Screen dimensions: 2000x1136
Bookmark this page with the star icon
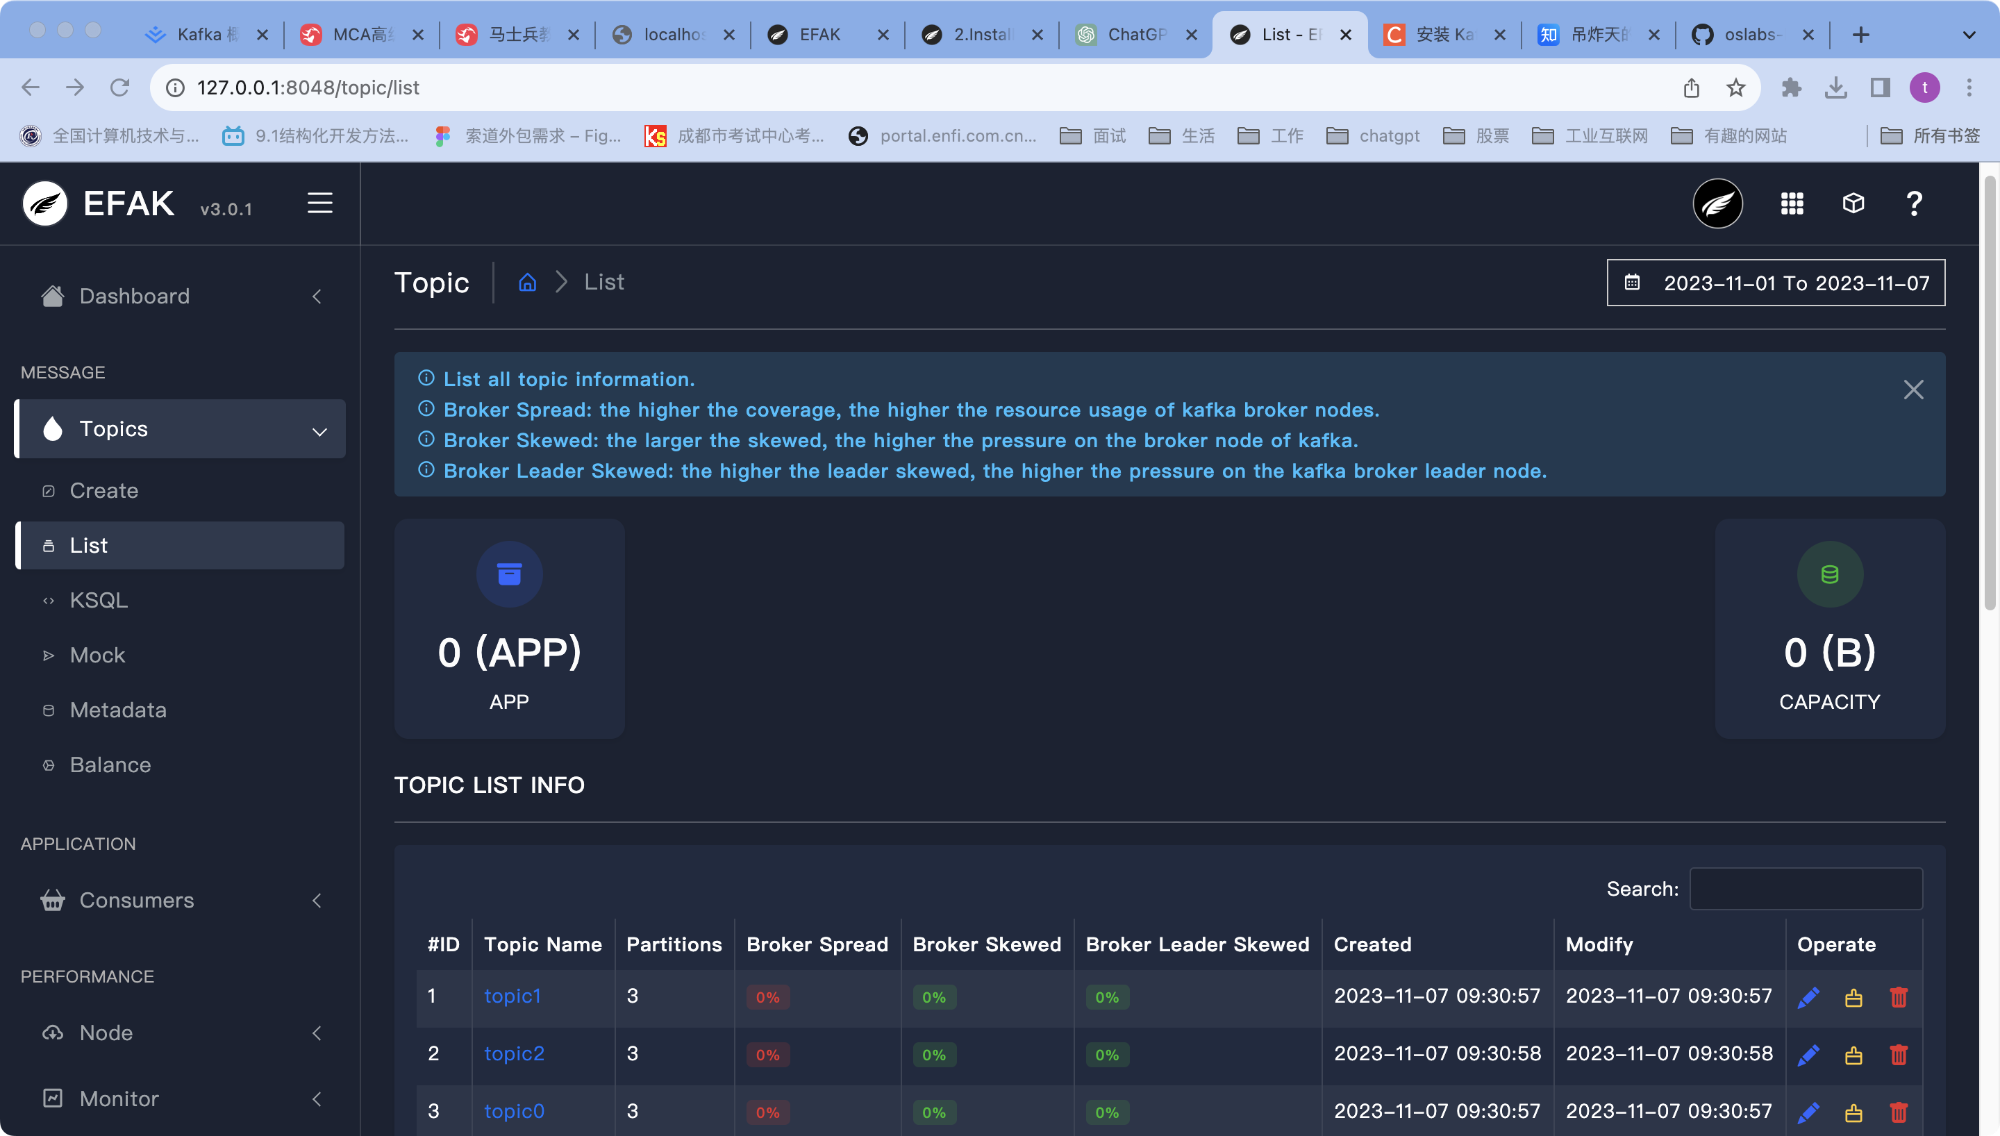(x=1736, y=88)
